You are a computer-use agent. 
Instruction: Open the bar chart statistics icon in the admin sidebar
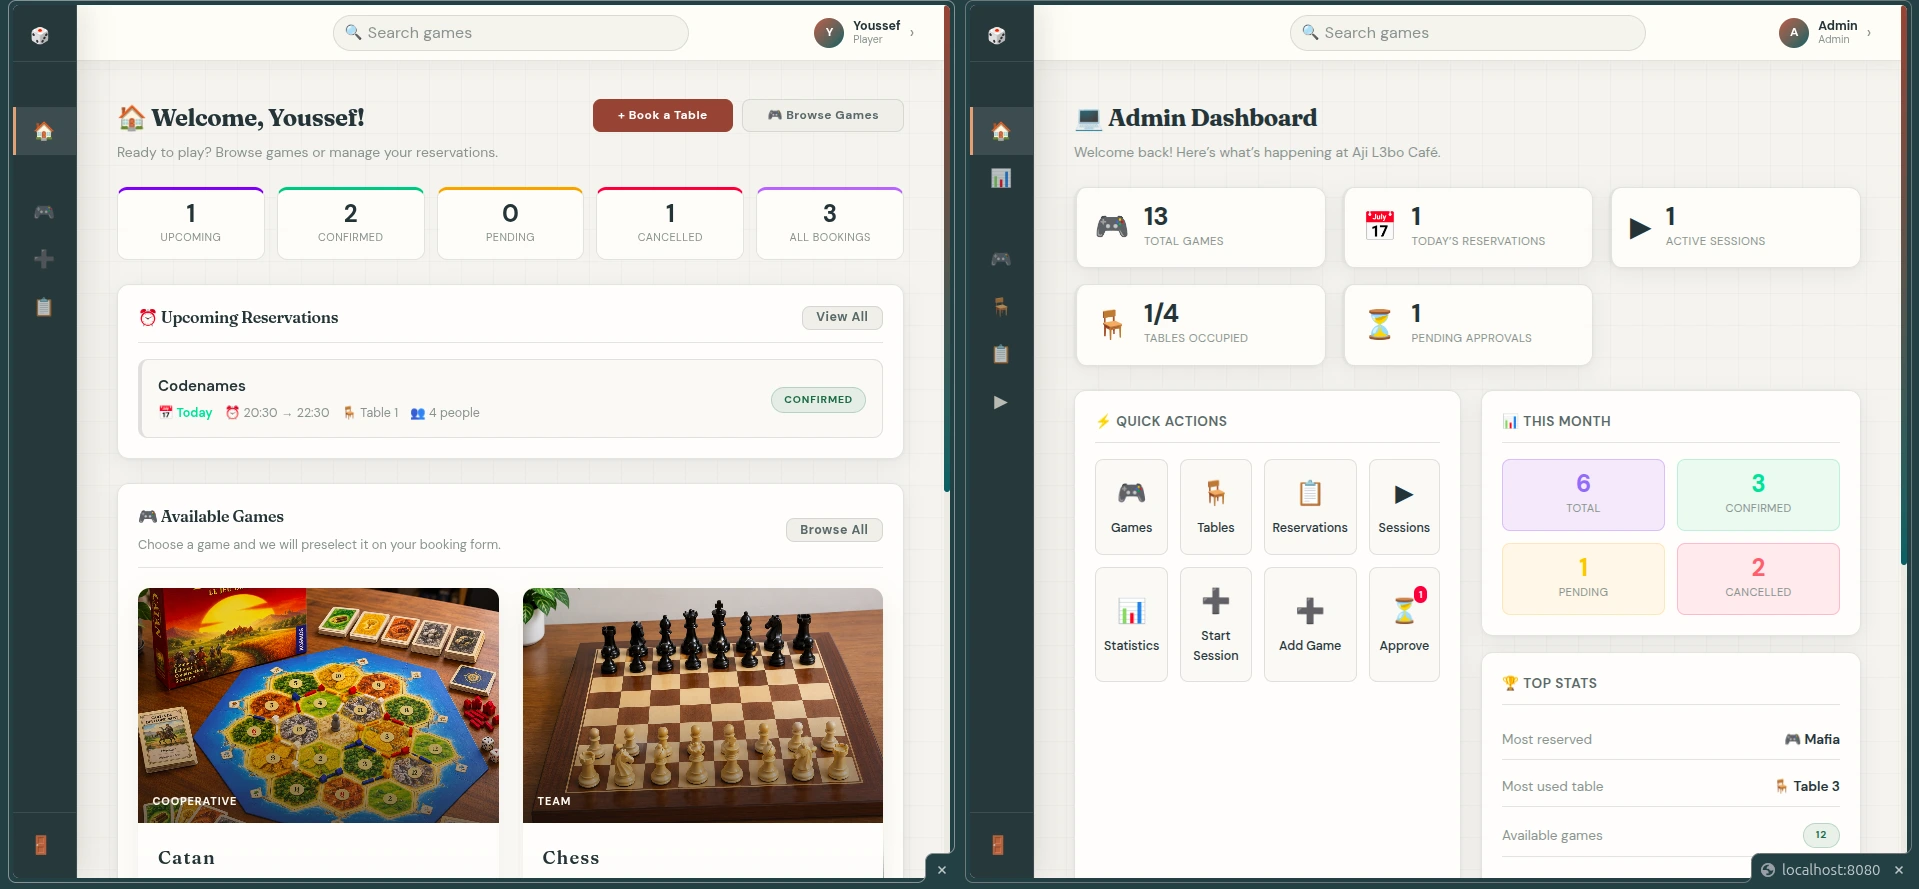[1001, 178]
